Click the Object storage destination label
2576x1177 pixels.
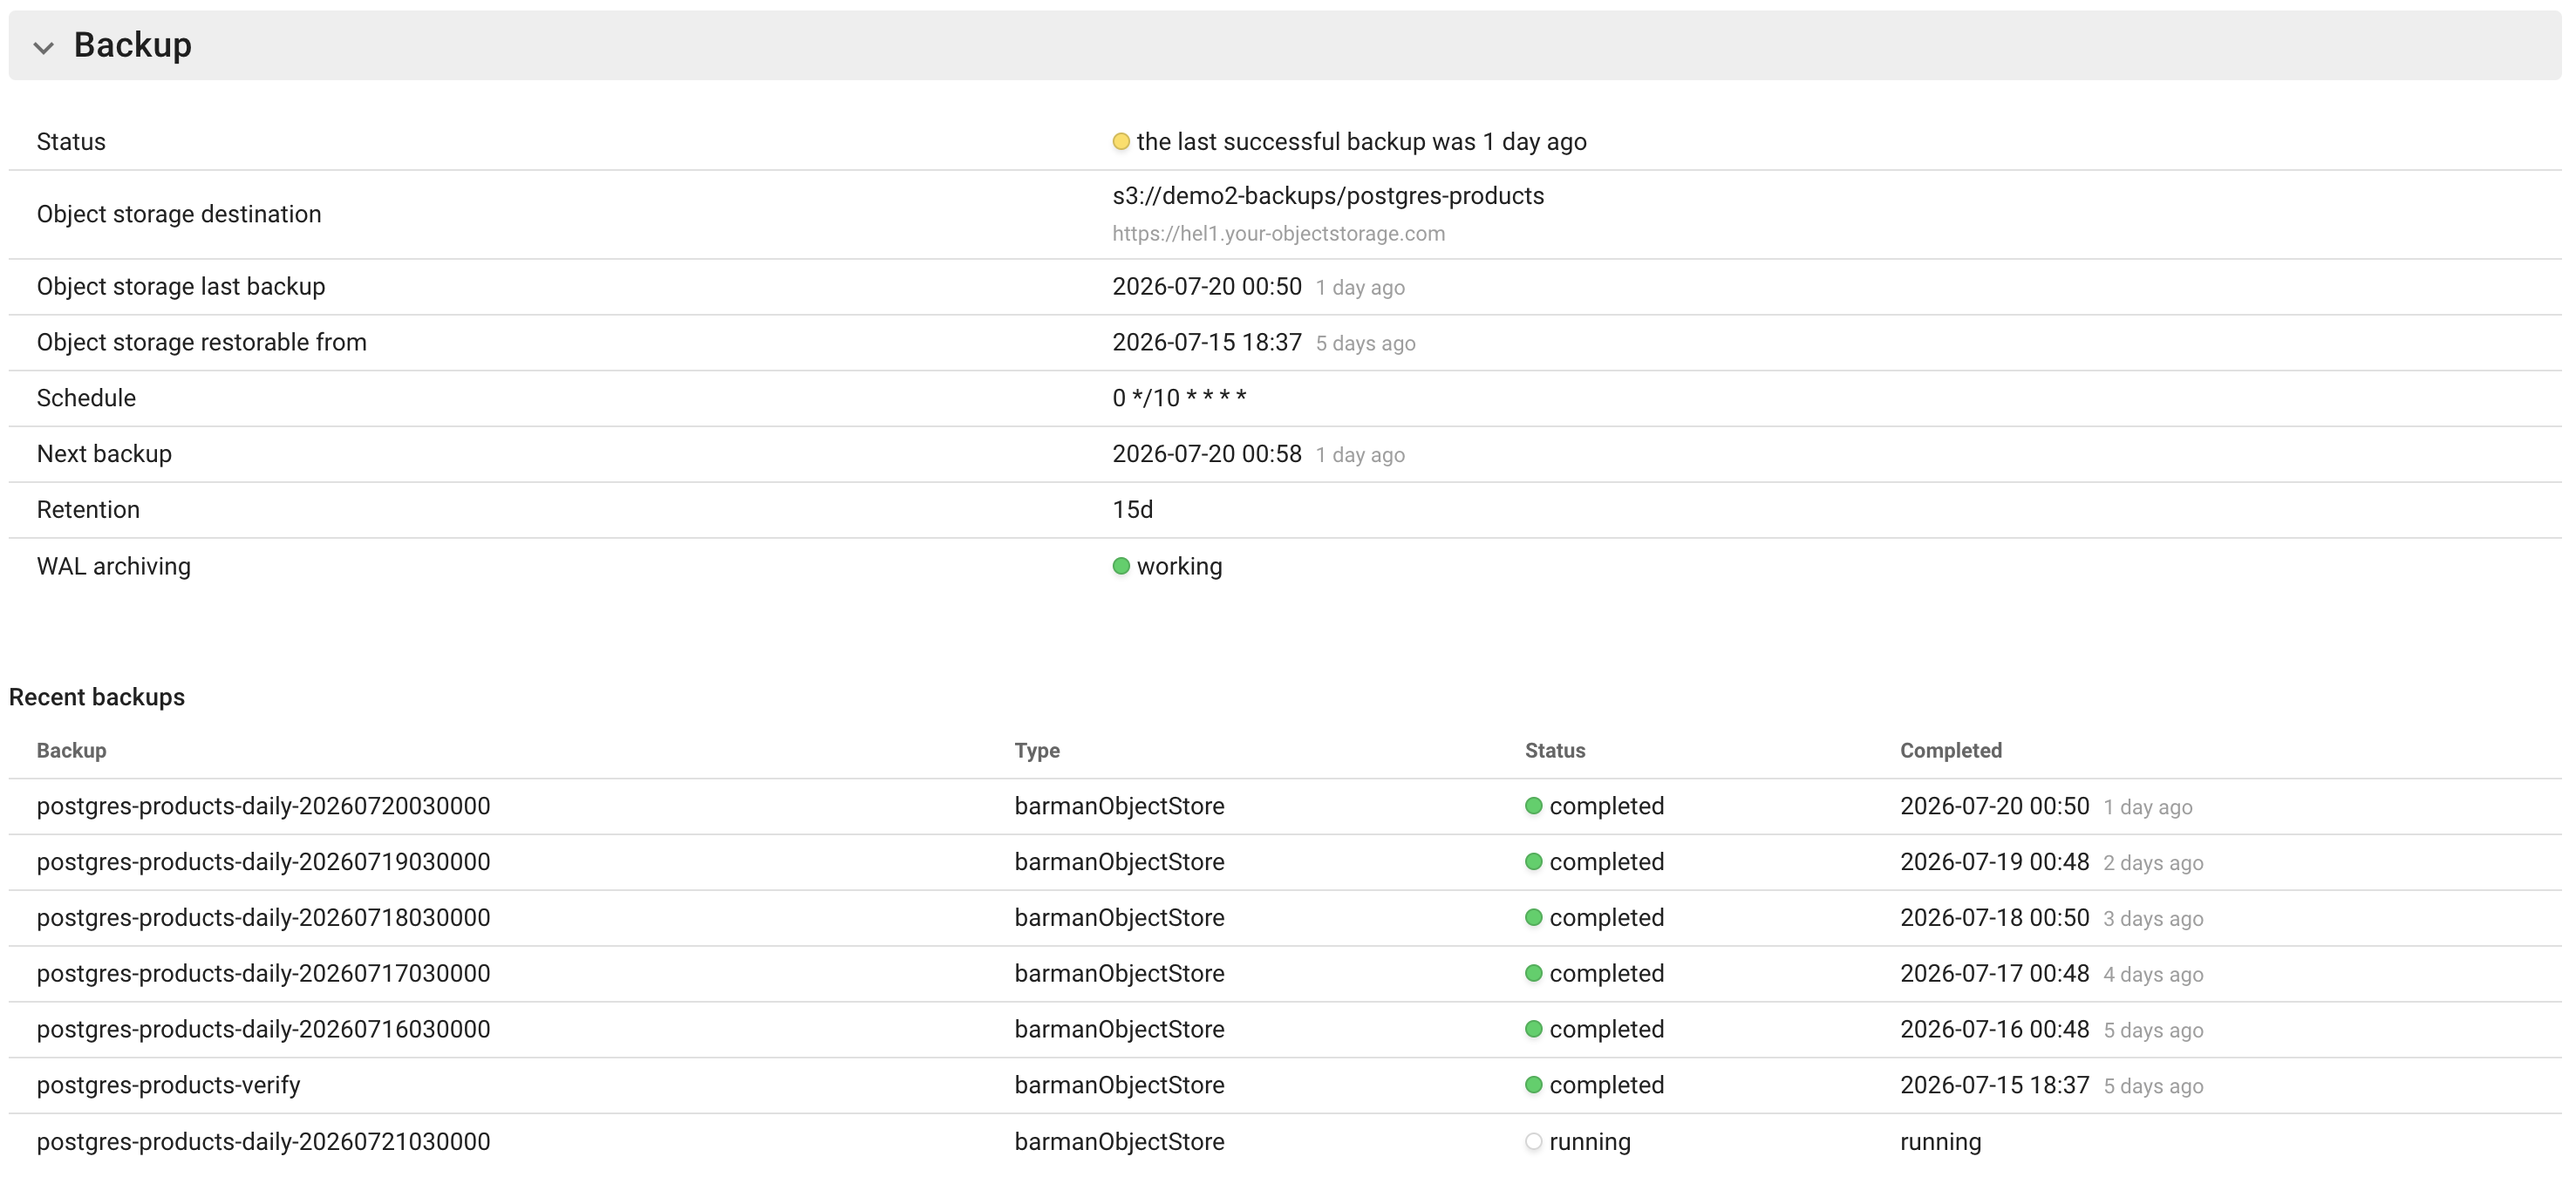(x=179, y=214)
